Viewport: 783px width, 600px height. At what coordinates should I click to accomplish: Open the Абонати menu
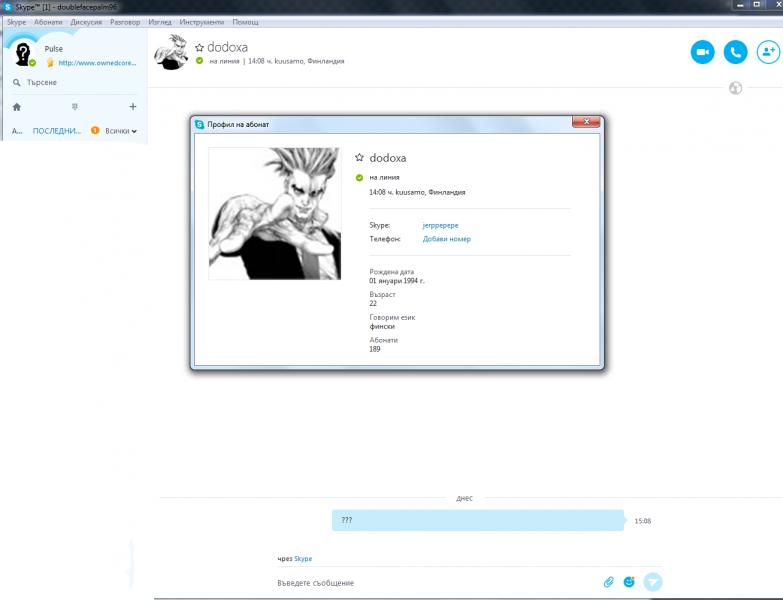[48, 22]
